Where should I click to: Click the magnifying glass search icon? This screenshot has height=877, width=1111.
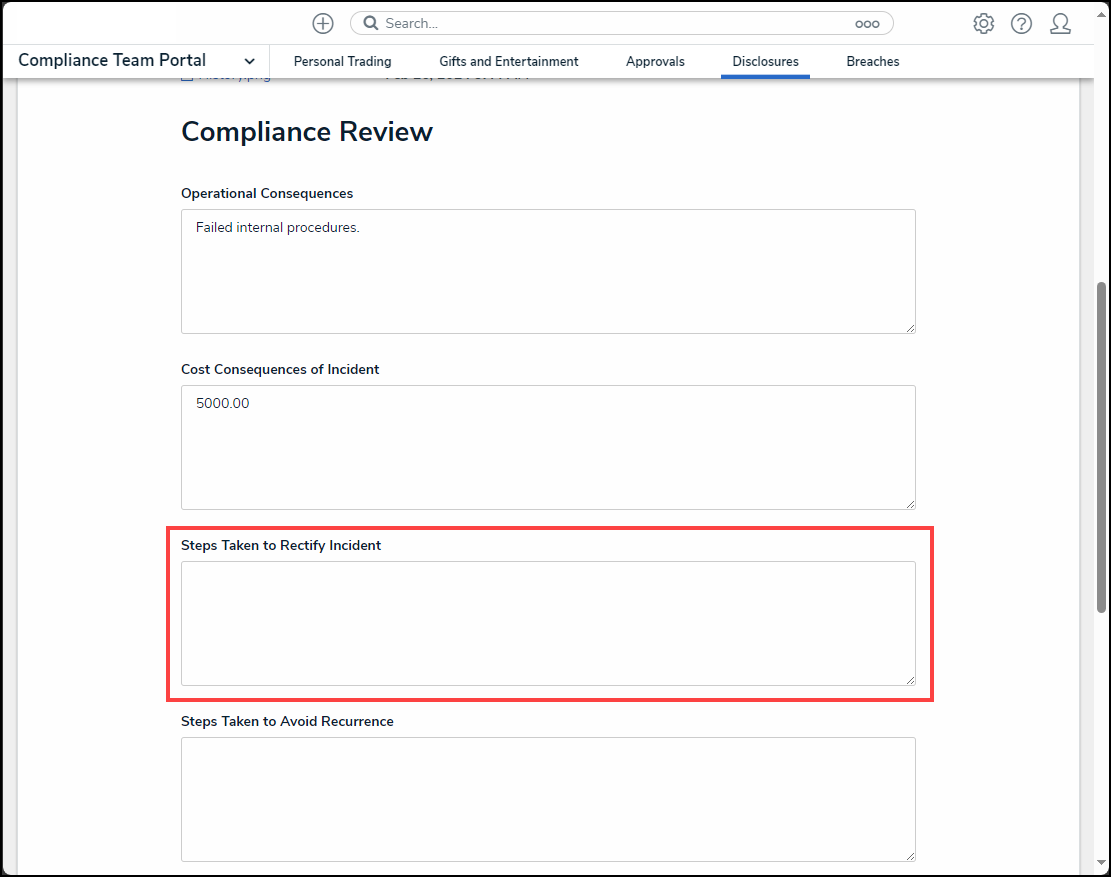pos(370,23)
